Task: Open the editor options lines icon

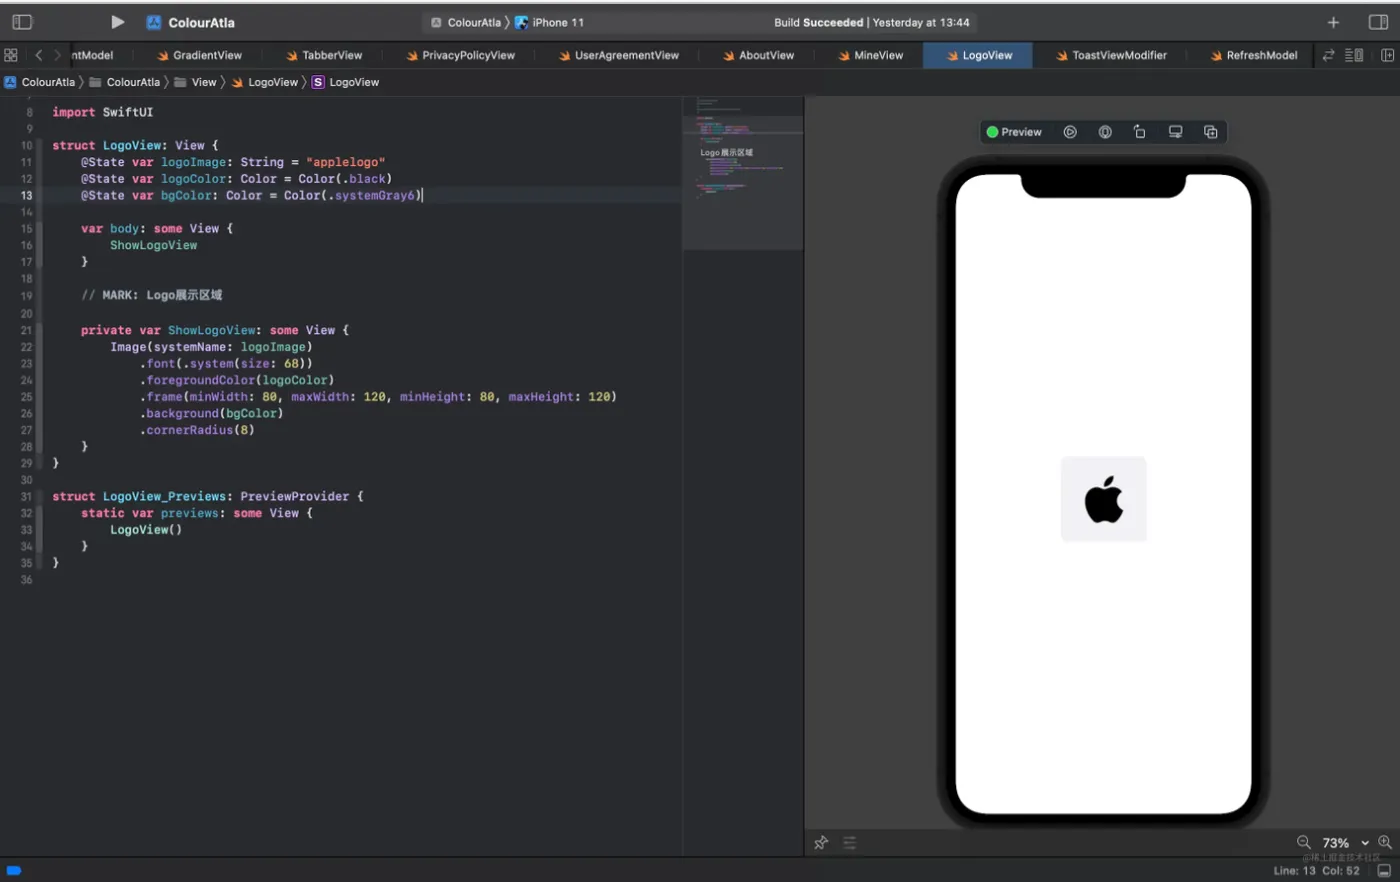Action: pyautogui.click(x=1354, y=55)
